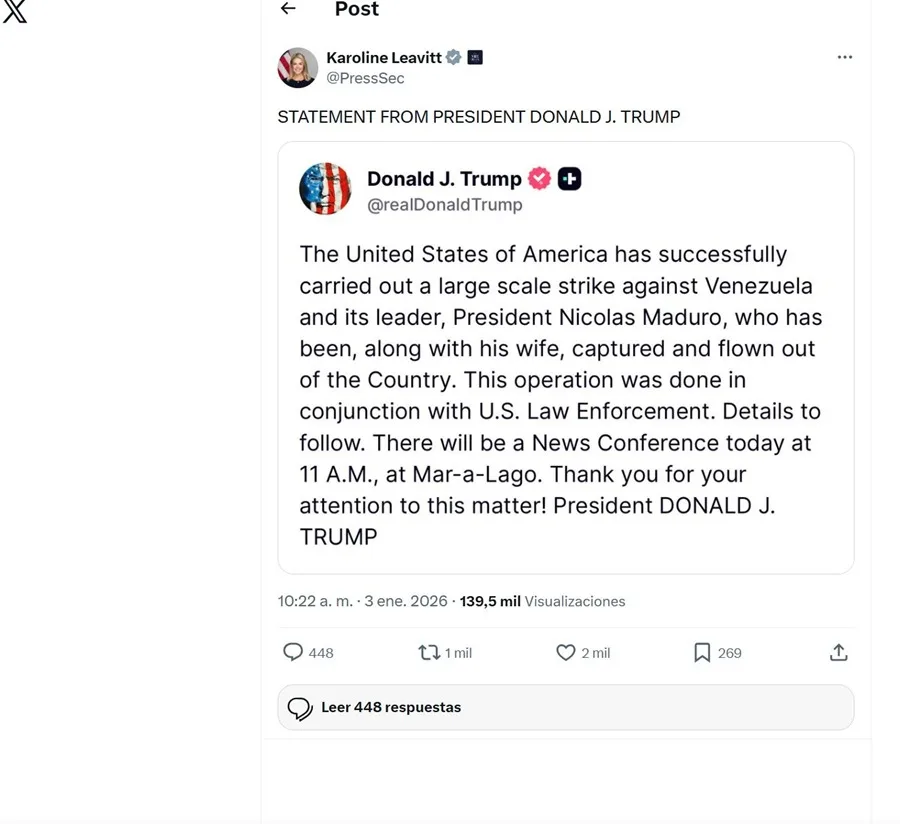The height and width of the screenshot is (824, 900).
Task: Click Karoline Leavitt's profile picture
Action: click(x=297, y=67)
